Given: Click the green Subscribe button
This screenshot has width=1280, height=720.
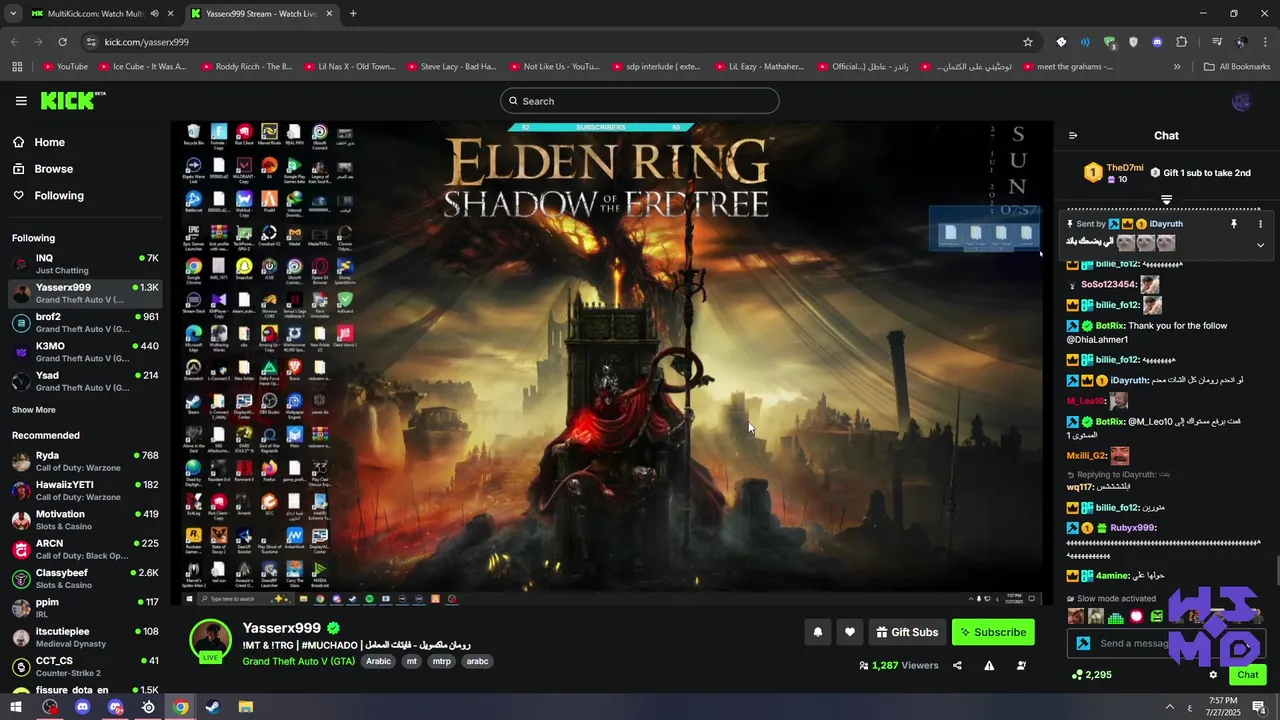Looking at the screenshot, I should [x=993, y=632].
